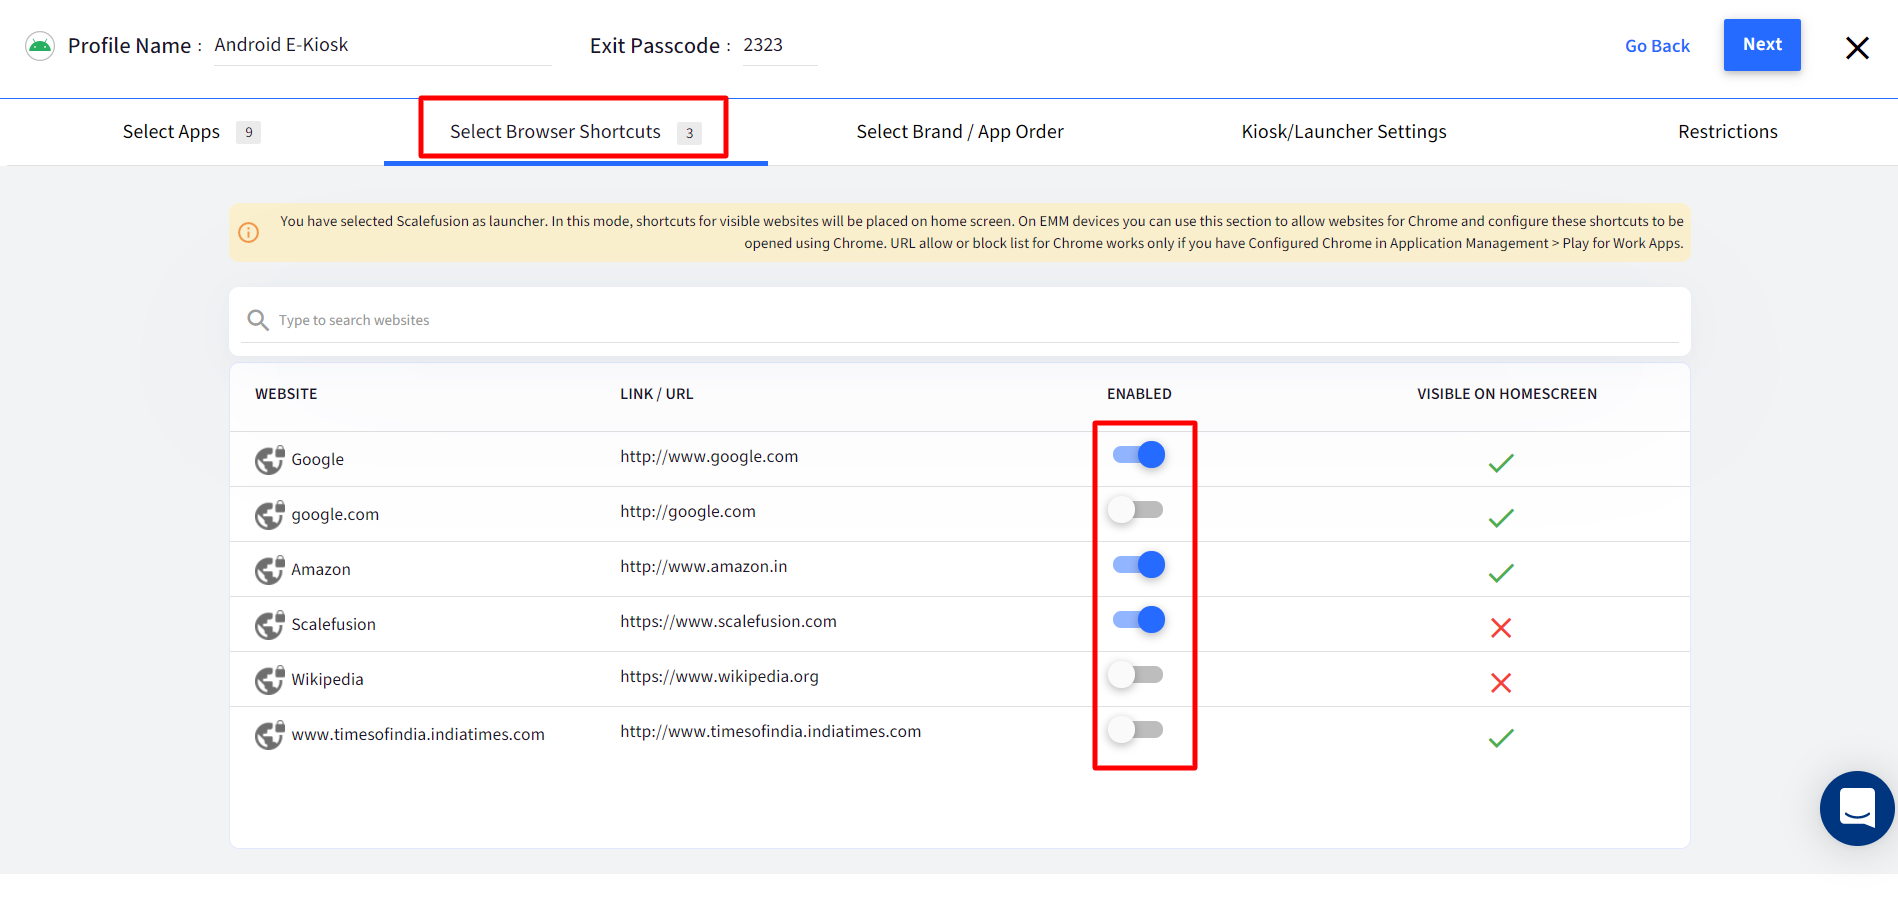Click the green checkmark in google.com row
This screenshot has width=1898, height=902.
[1501, 518]
